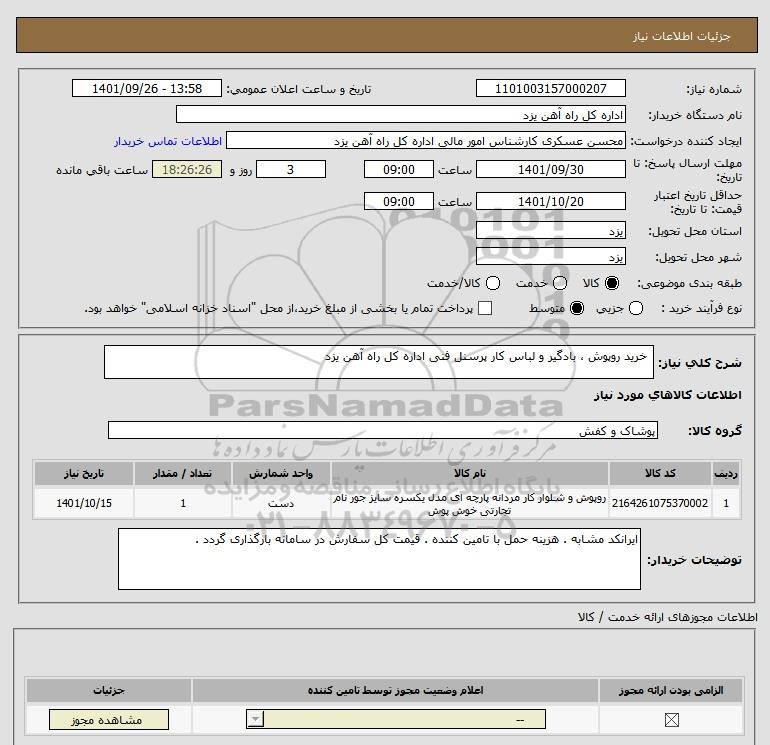
Task: Open the permit status dropdown arrow
Action: (255, 719)
